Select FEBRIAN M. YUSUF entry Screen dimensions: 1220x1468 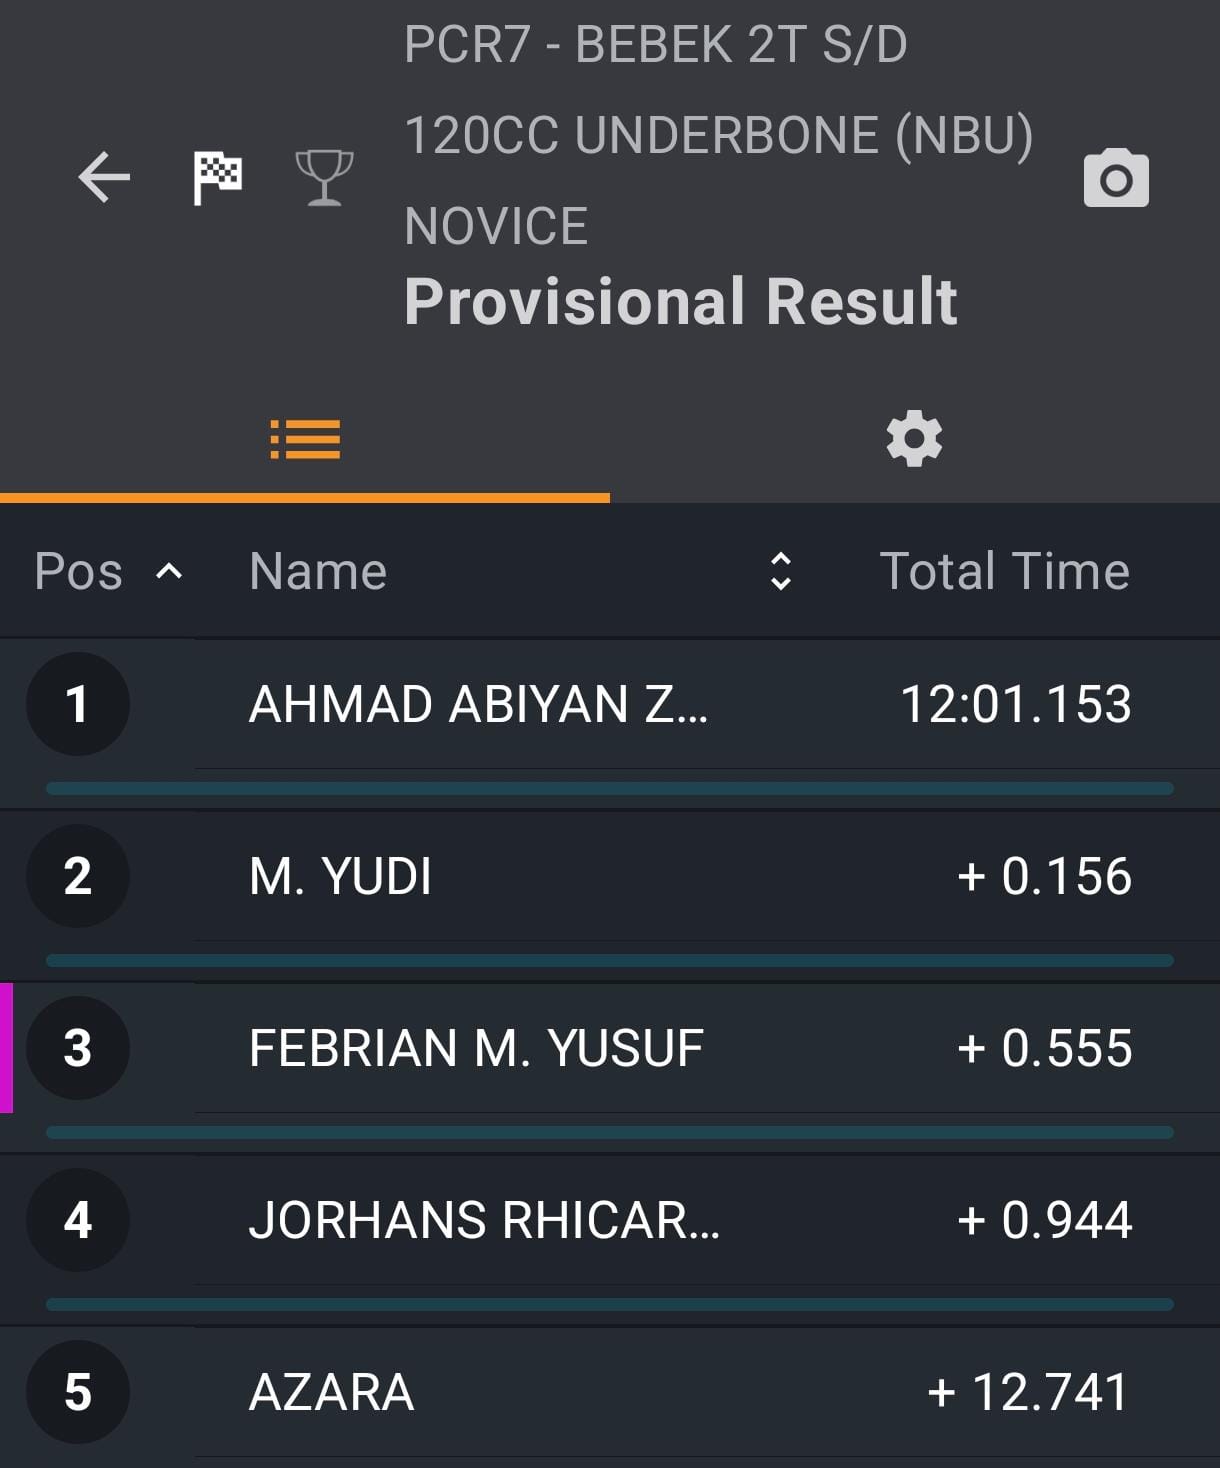[x=610, y=1048]
